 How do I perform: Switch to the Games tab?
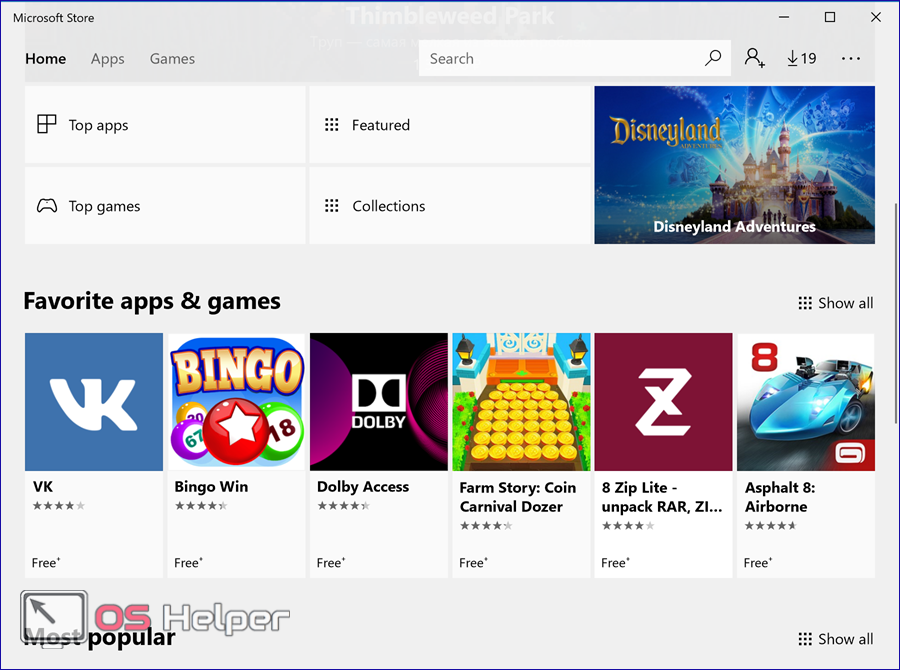point(172,58)
